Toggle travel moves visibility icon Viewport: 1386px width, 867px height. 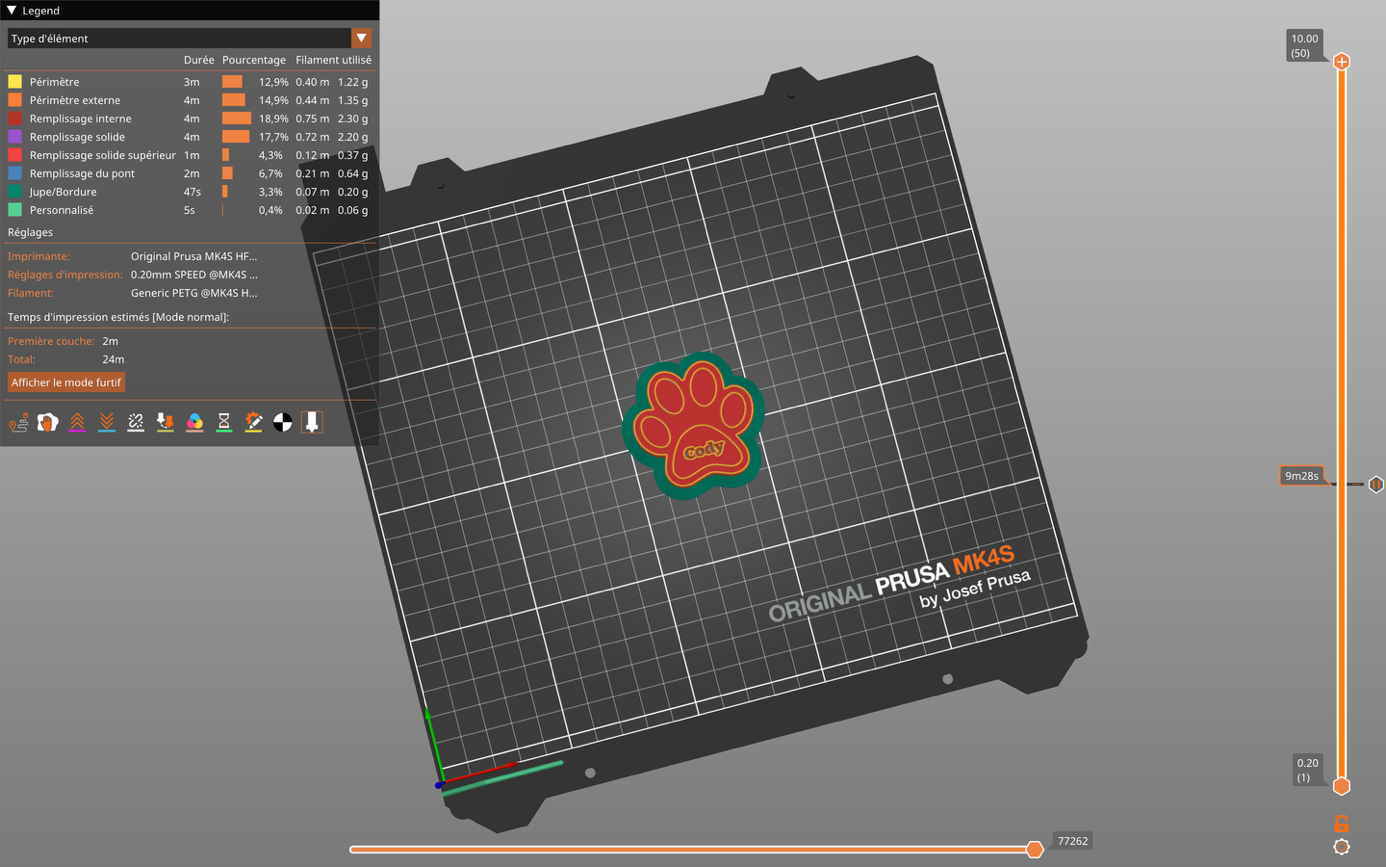18,422
